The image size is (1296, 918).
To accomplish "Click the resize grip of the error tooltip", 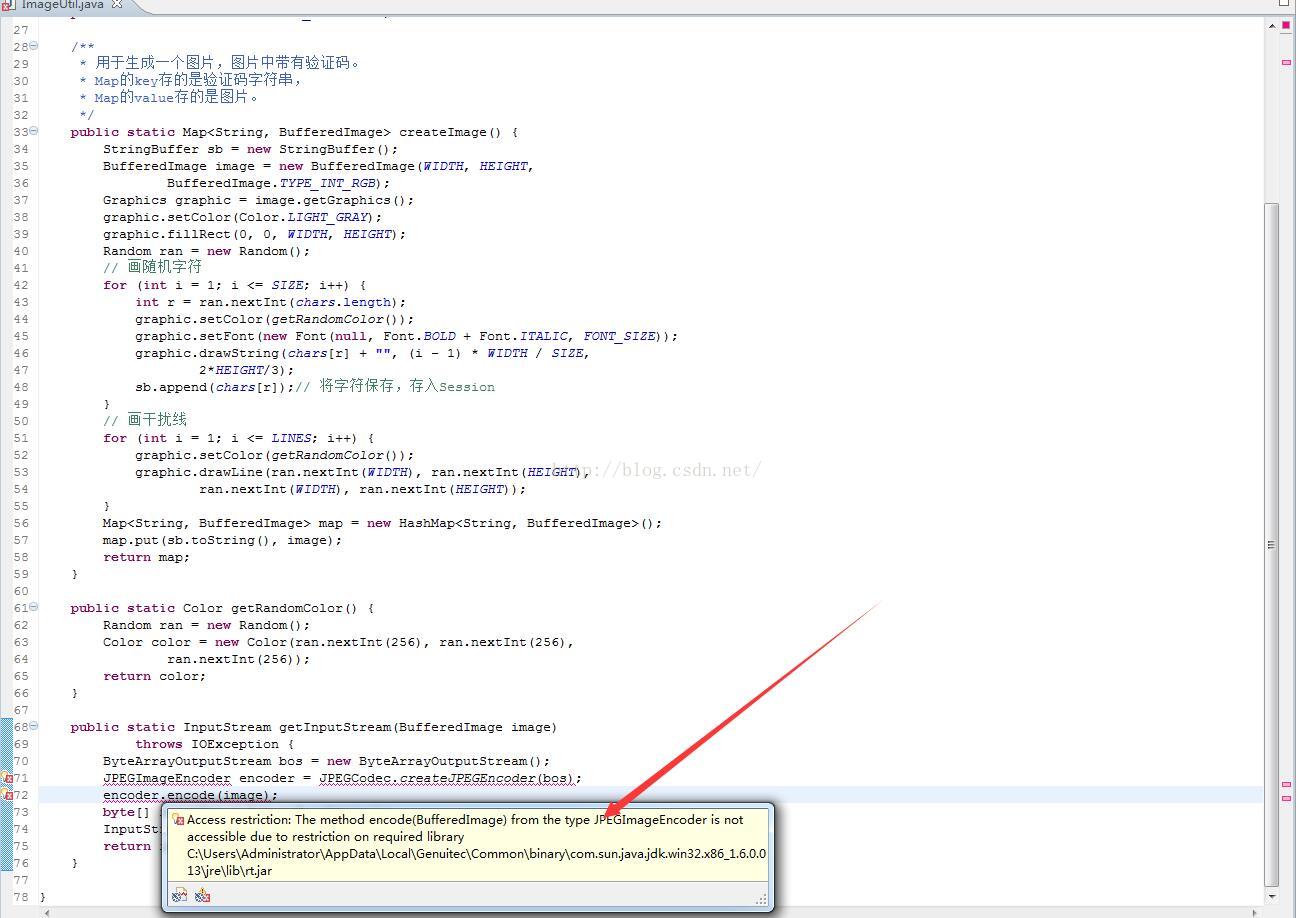I will [x=761, y=900].
